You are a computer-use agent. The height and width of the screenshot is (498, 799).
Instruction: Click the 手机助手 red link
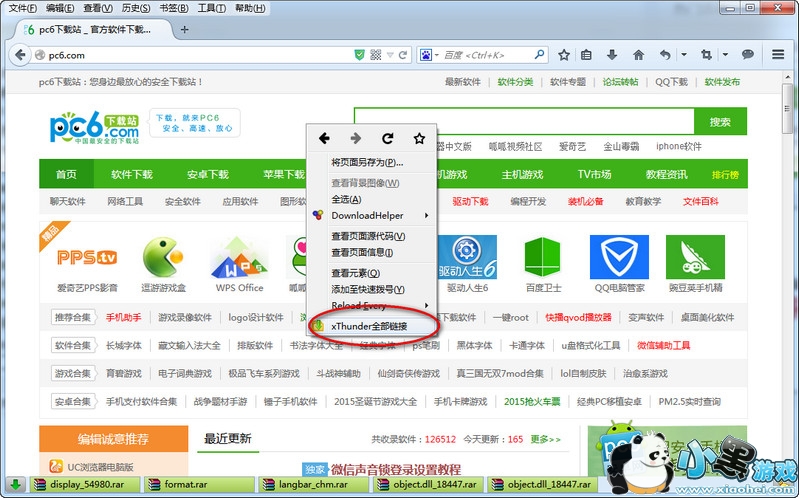point(123,317)
